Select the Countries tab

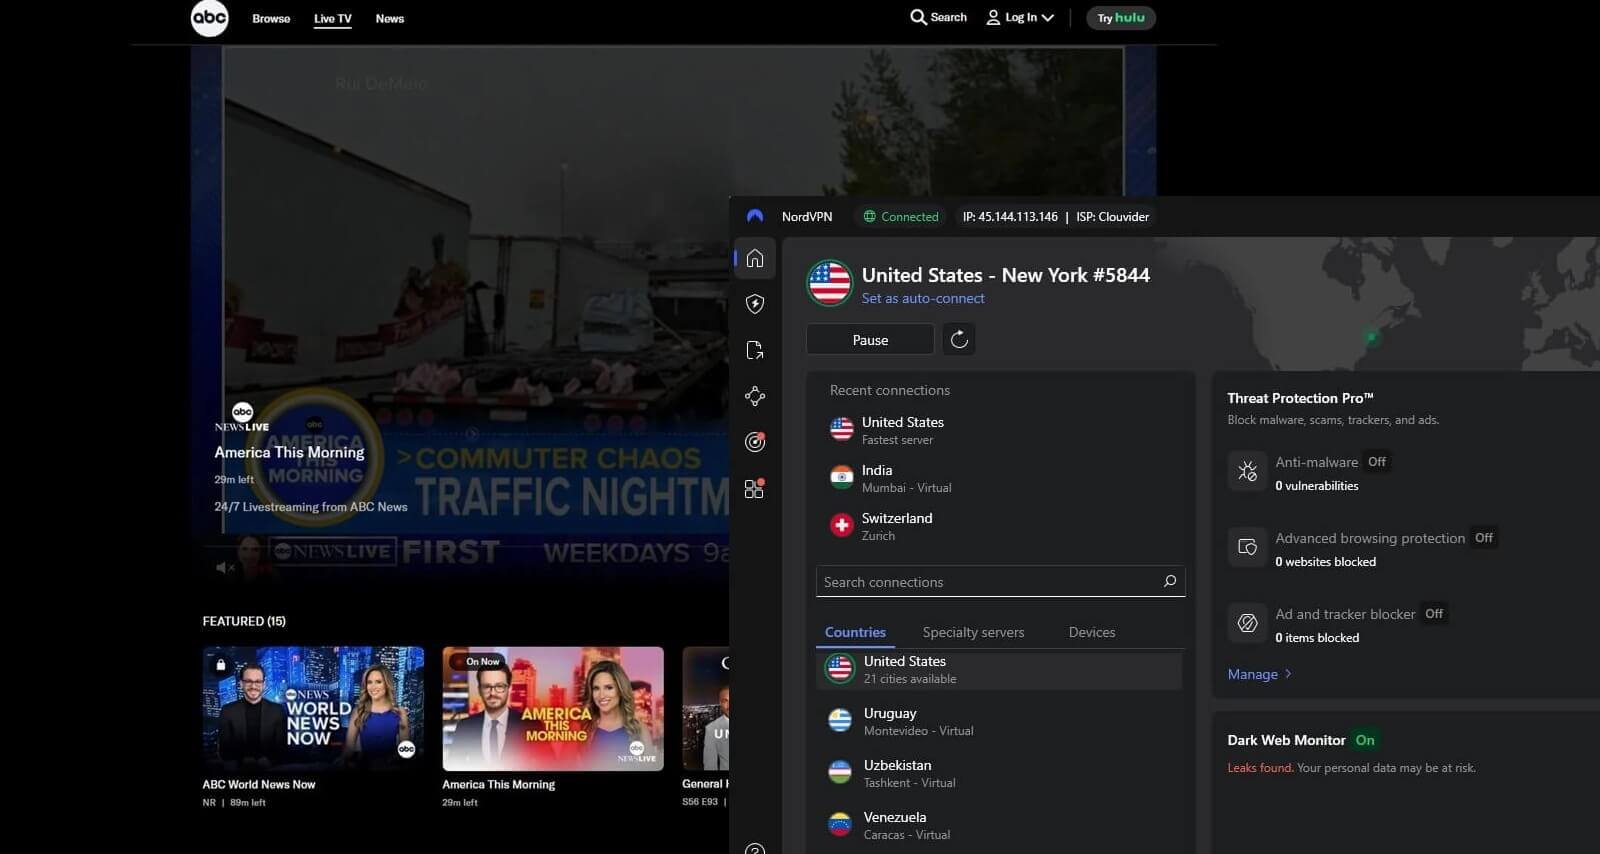coord(855,632)
